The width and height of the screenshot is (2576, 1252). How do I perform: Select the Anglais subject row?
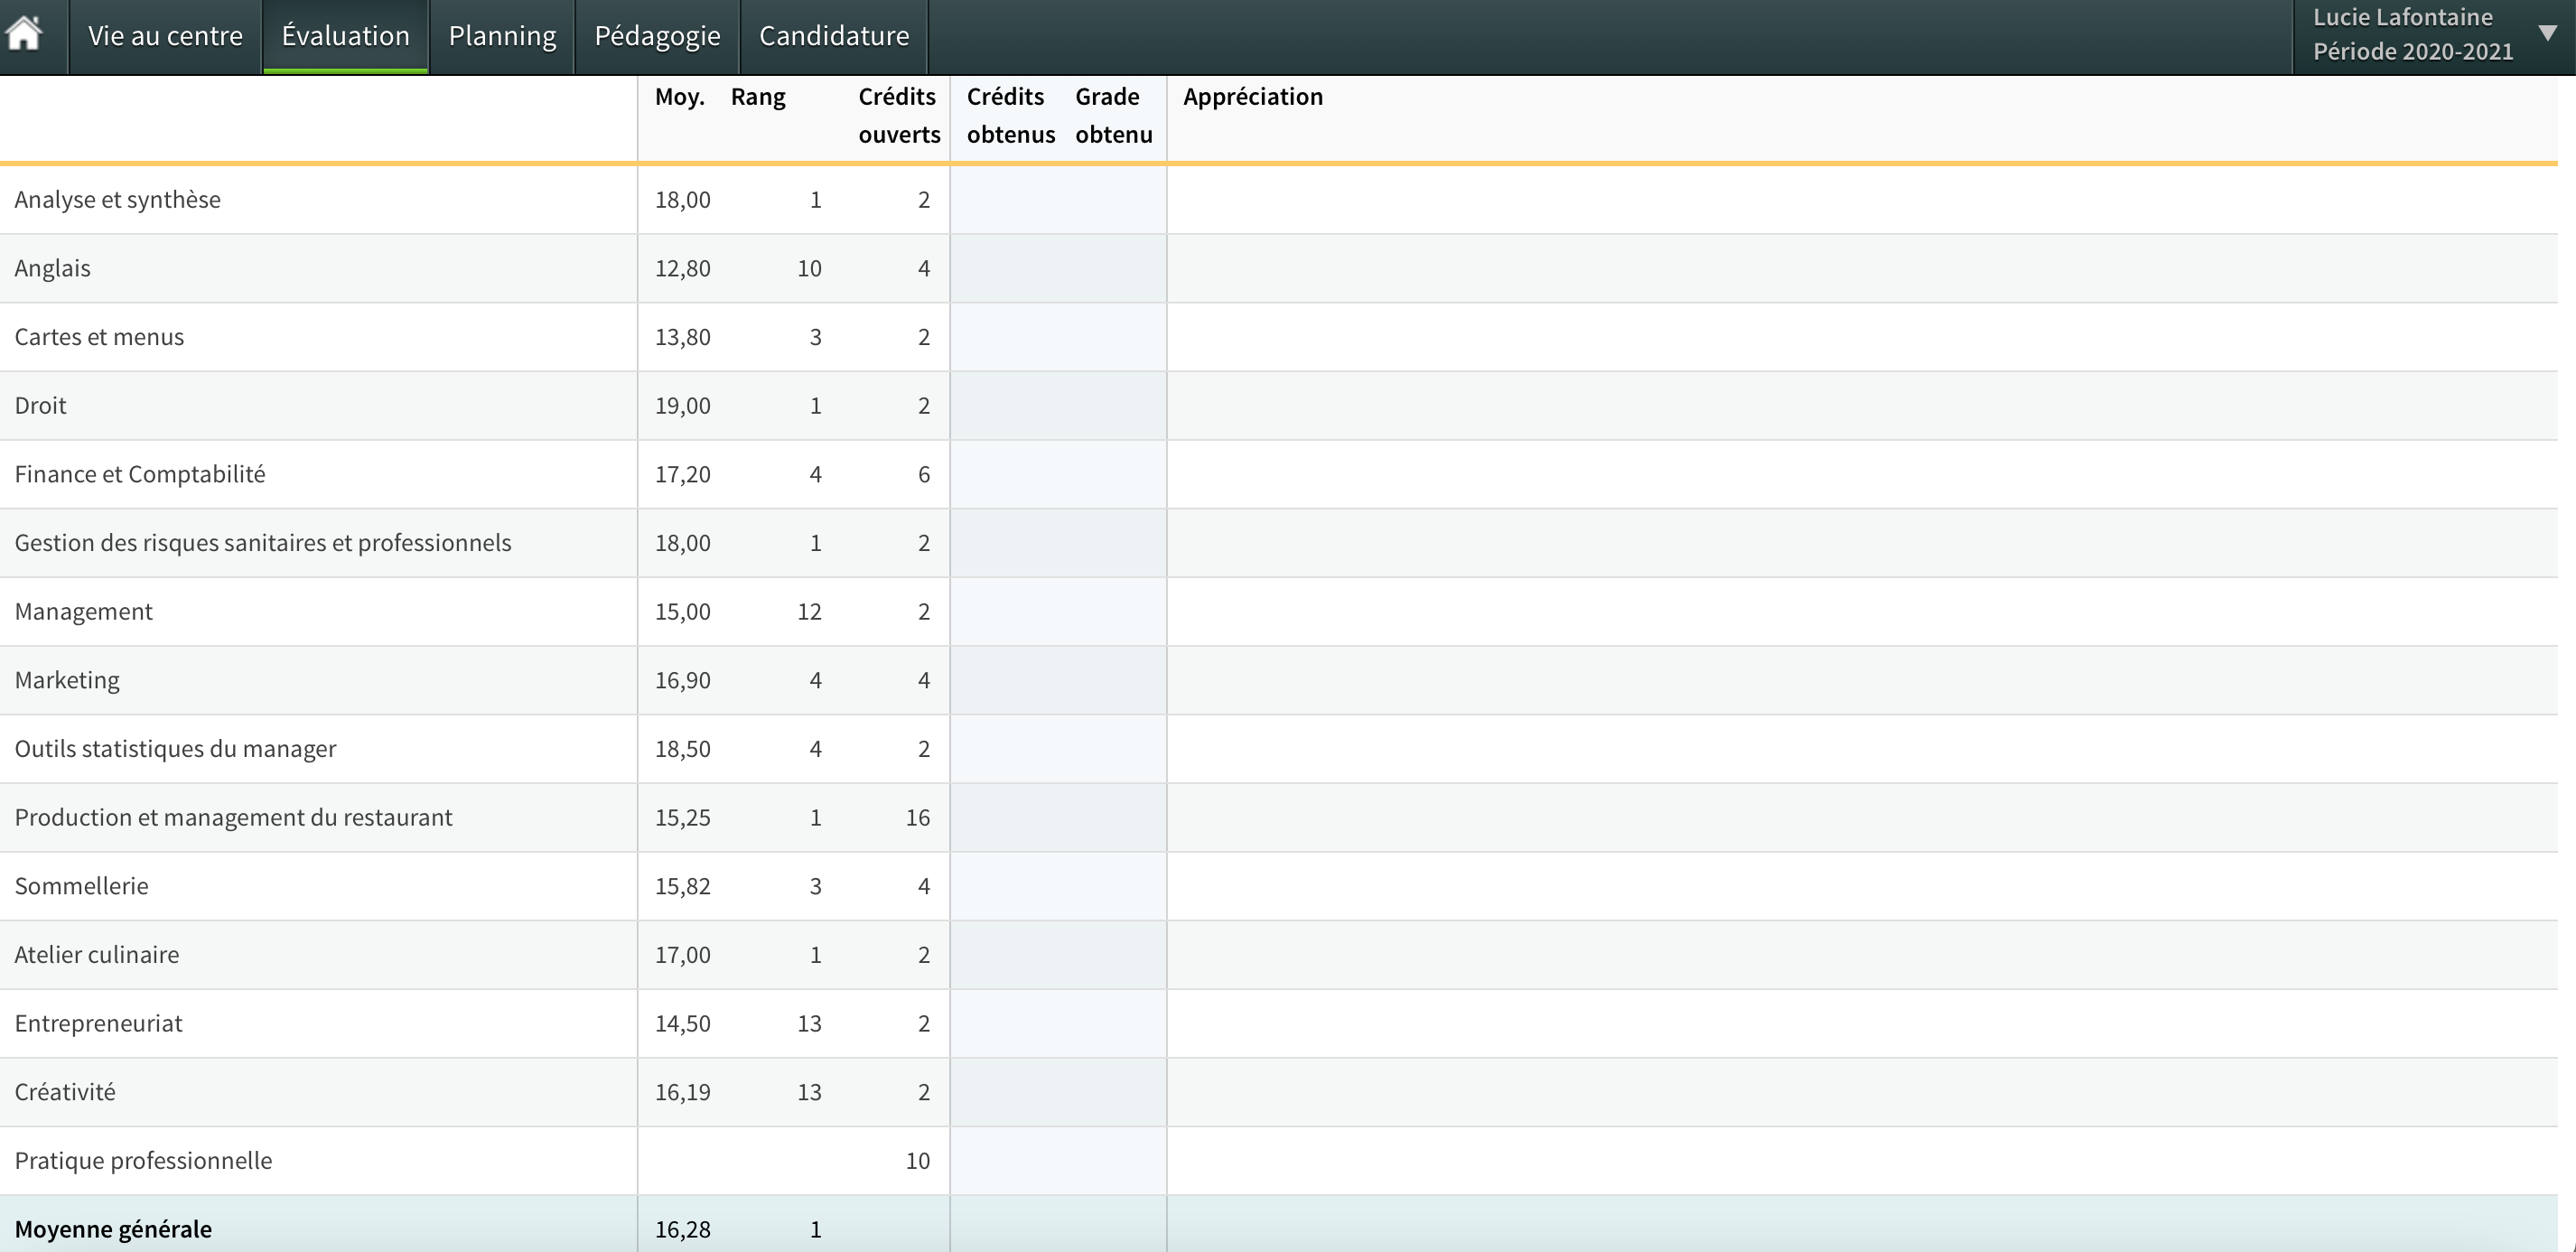coord(53,268)
